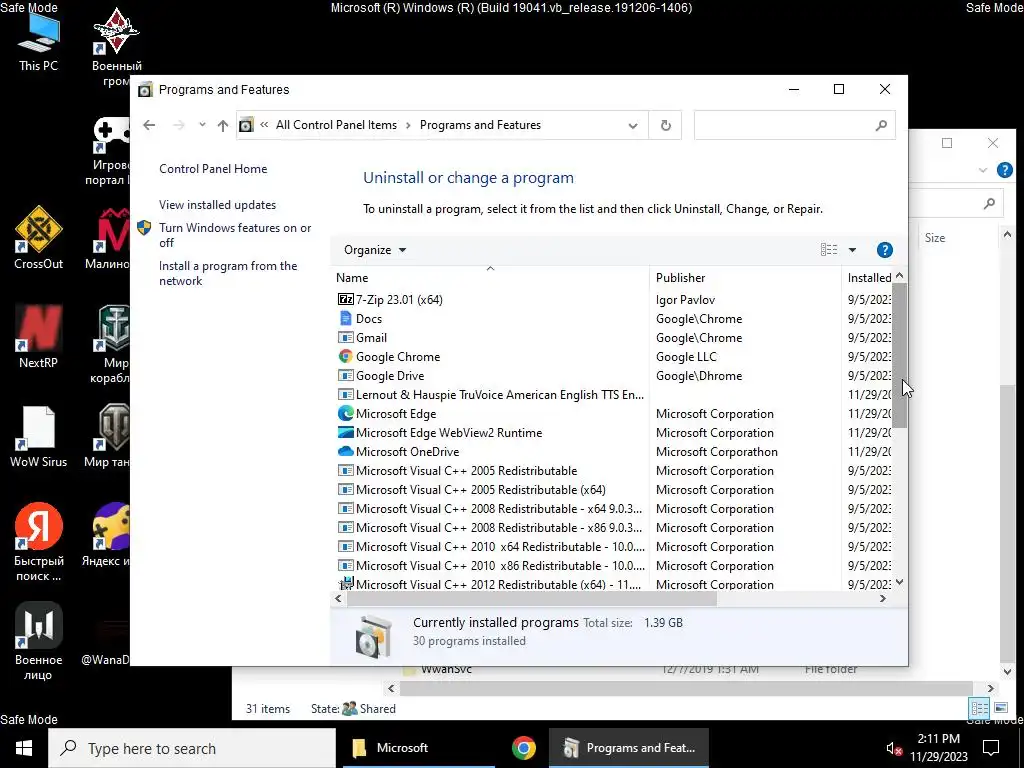Viewport: 1024px width, 768px height.
Task: Open Install a program from the network
Action: point(227,273)
